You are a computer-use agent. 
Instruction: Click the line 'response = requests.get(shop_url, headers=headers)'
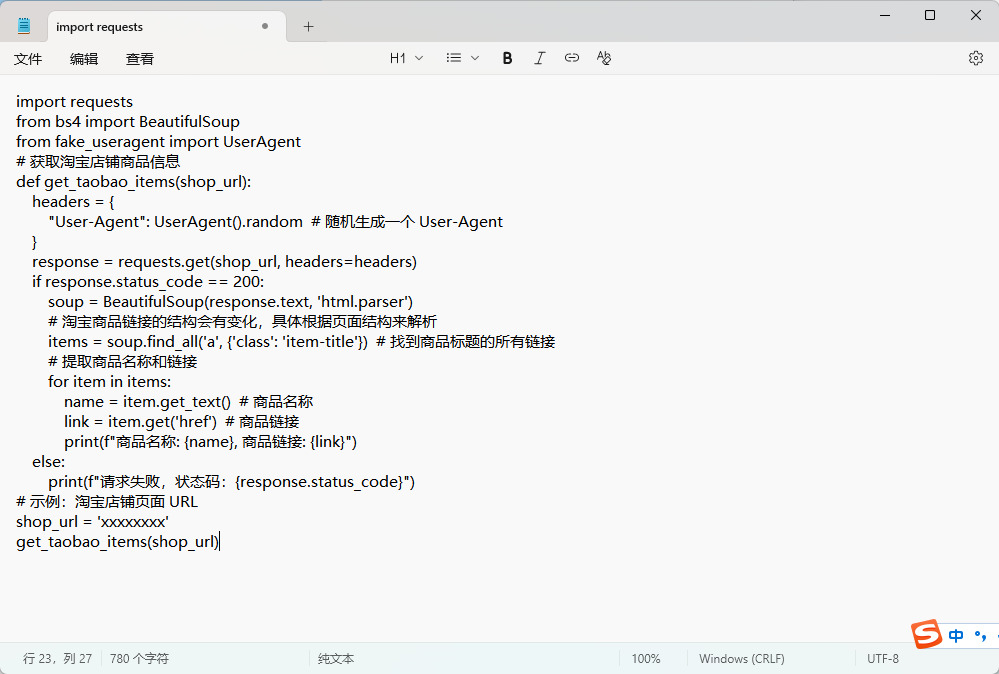(x=224, y=262)
